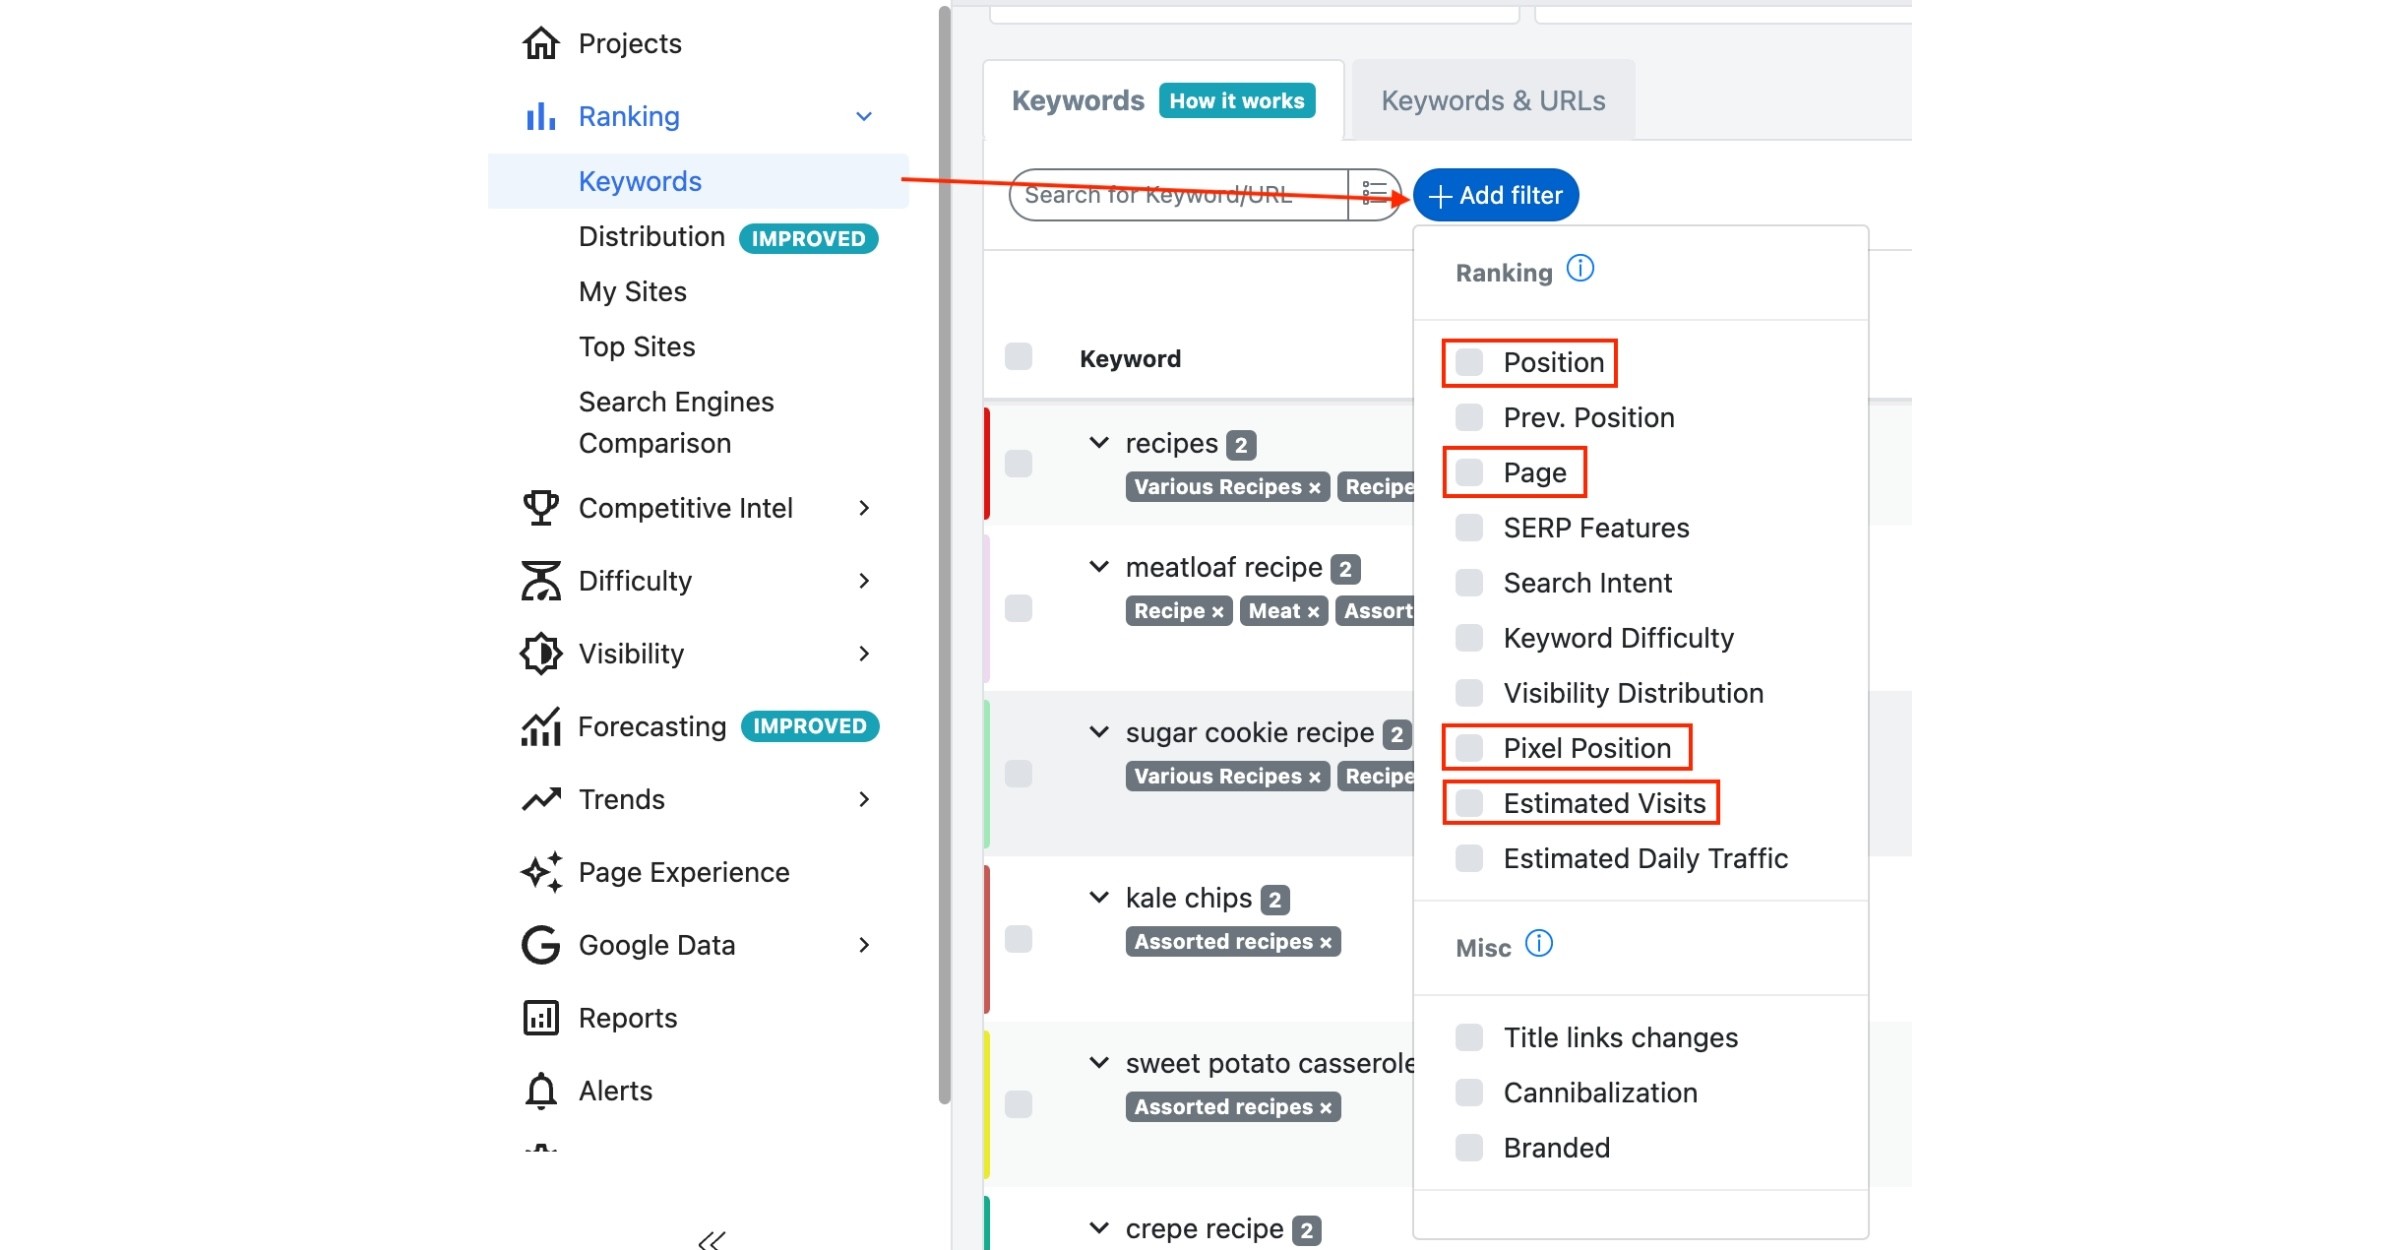The image size is (2400, 1250).
Task: Open the Projects home icon
Action: 540,43
